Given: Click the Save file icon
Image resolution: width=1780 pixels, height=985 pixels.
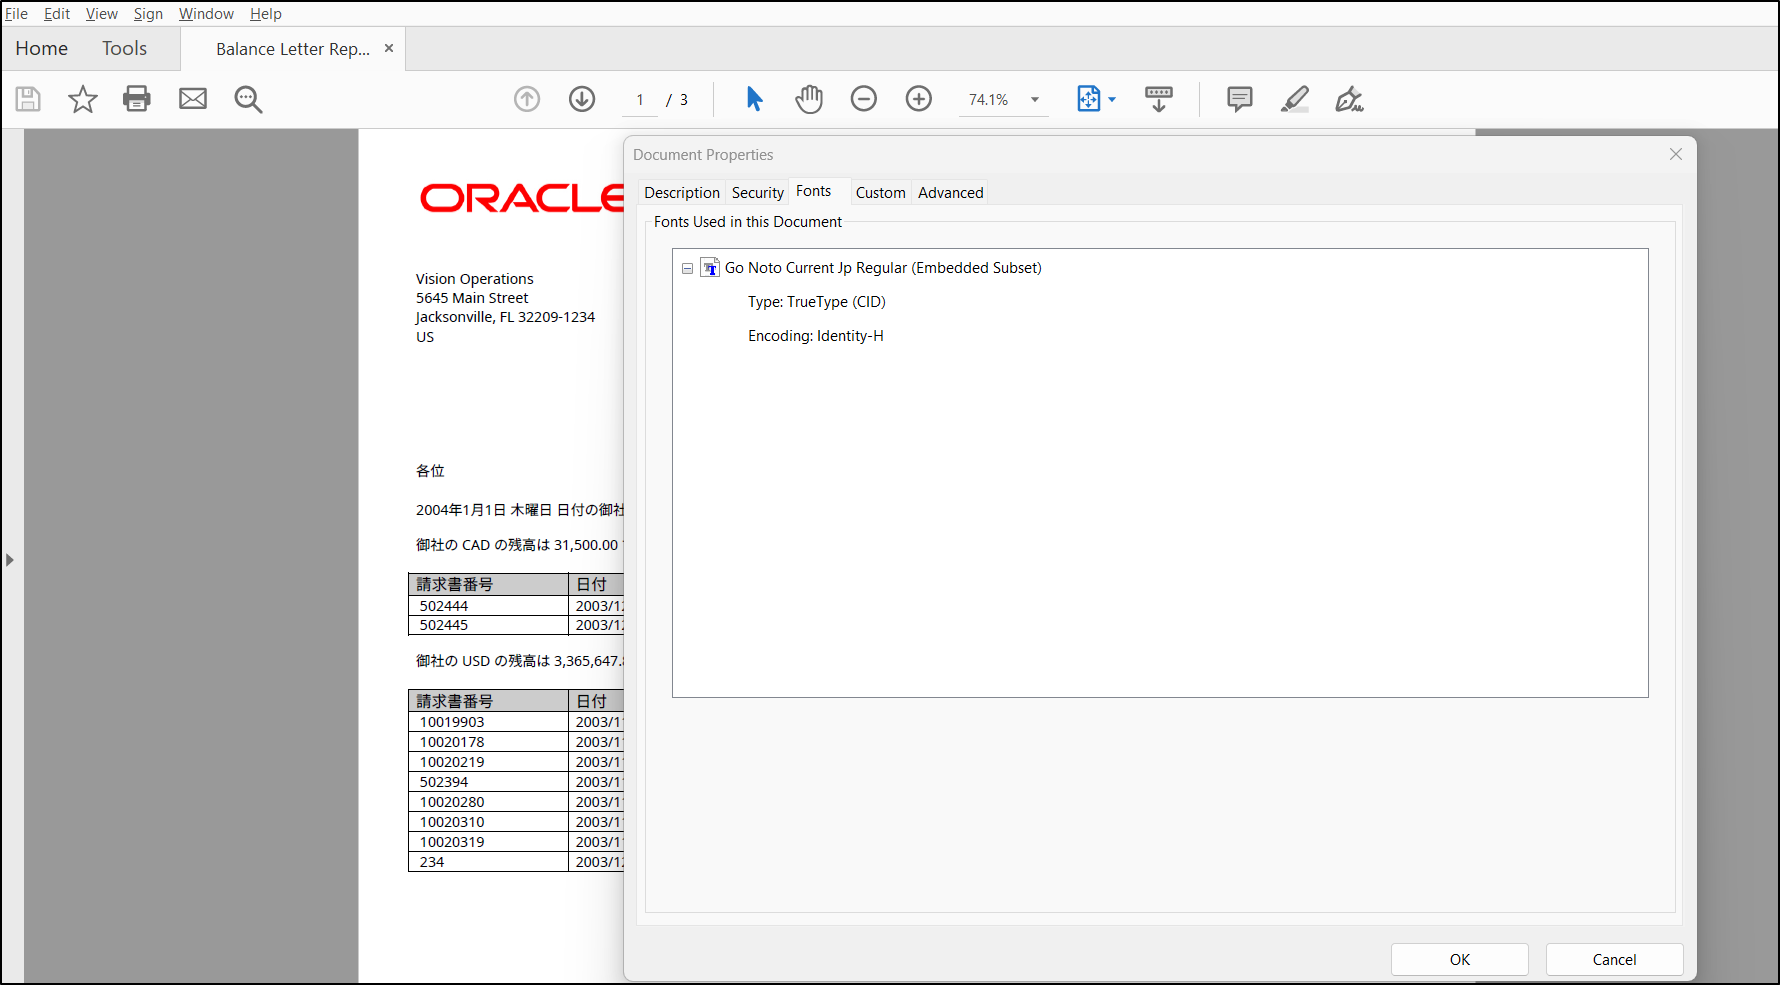Looking at the screenshot, I should pyautogui.click(x=28, y=99).
